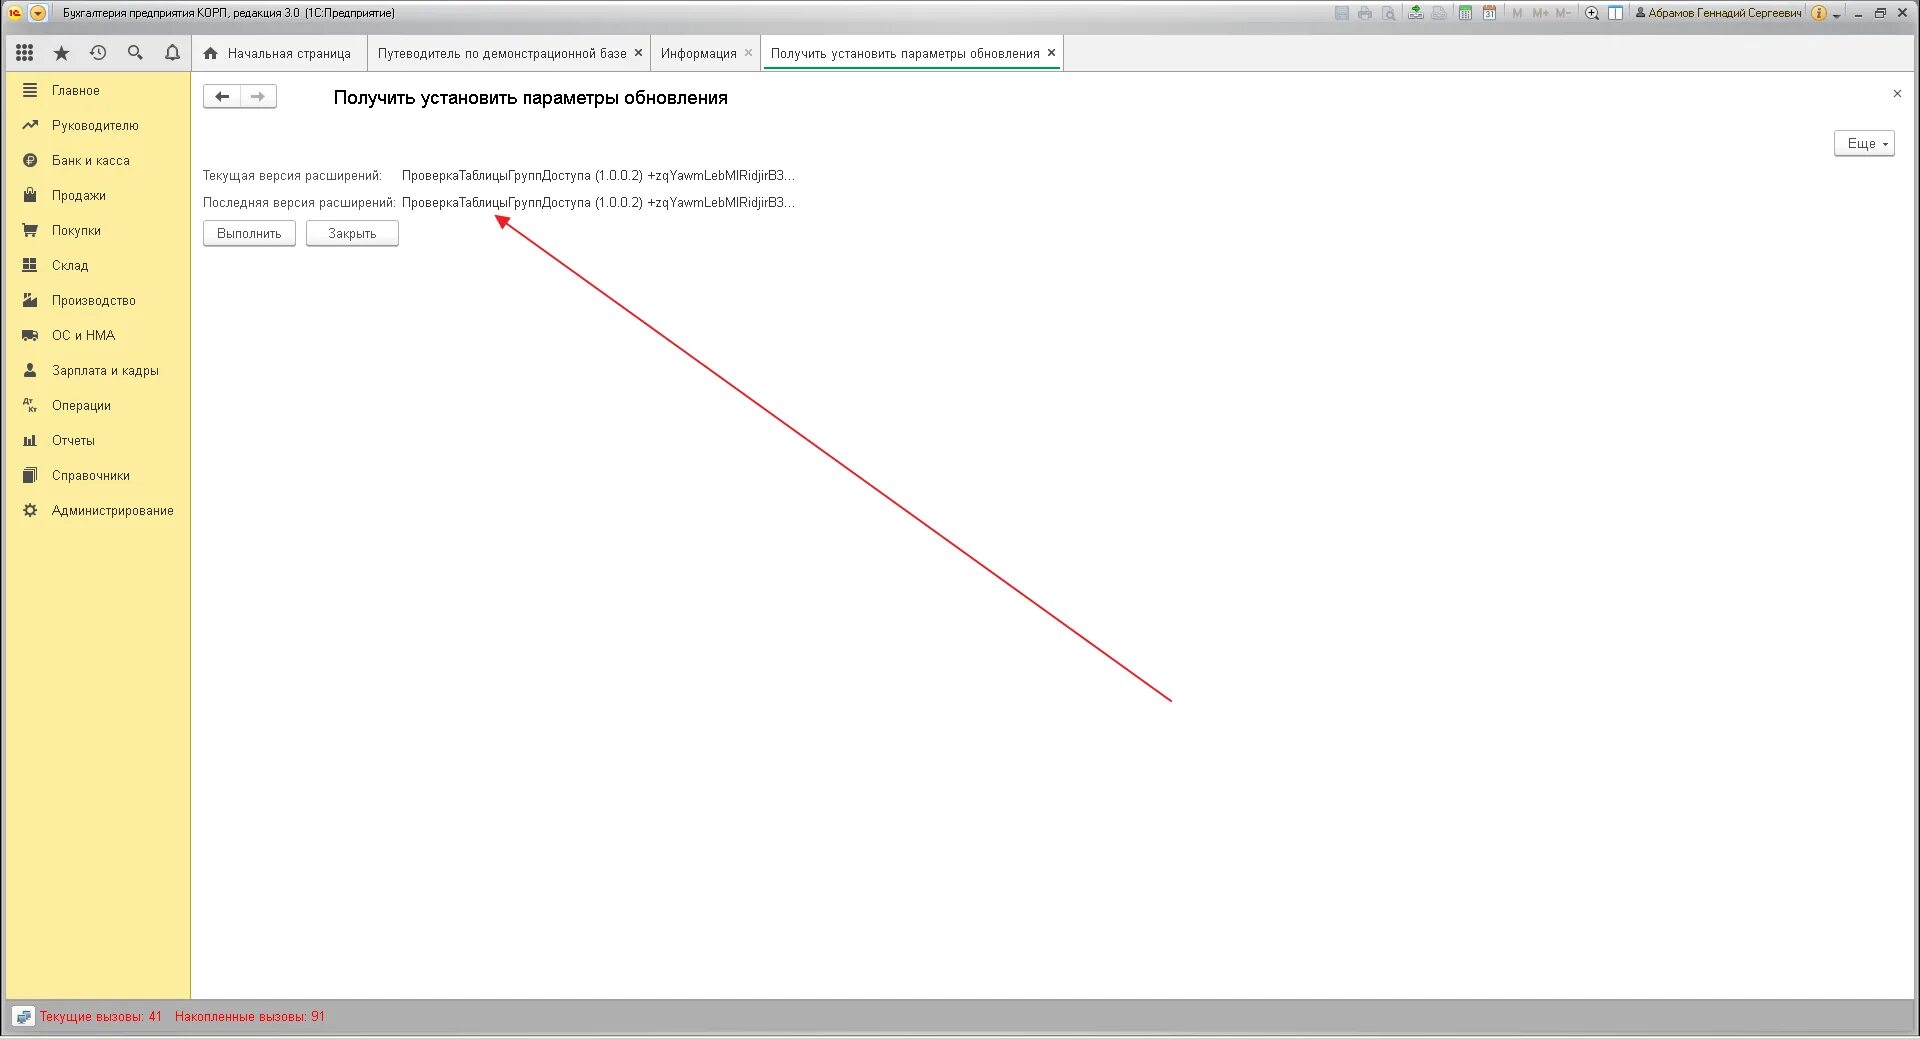Click the 1C logo icon in title bar

[15, 13]
